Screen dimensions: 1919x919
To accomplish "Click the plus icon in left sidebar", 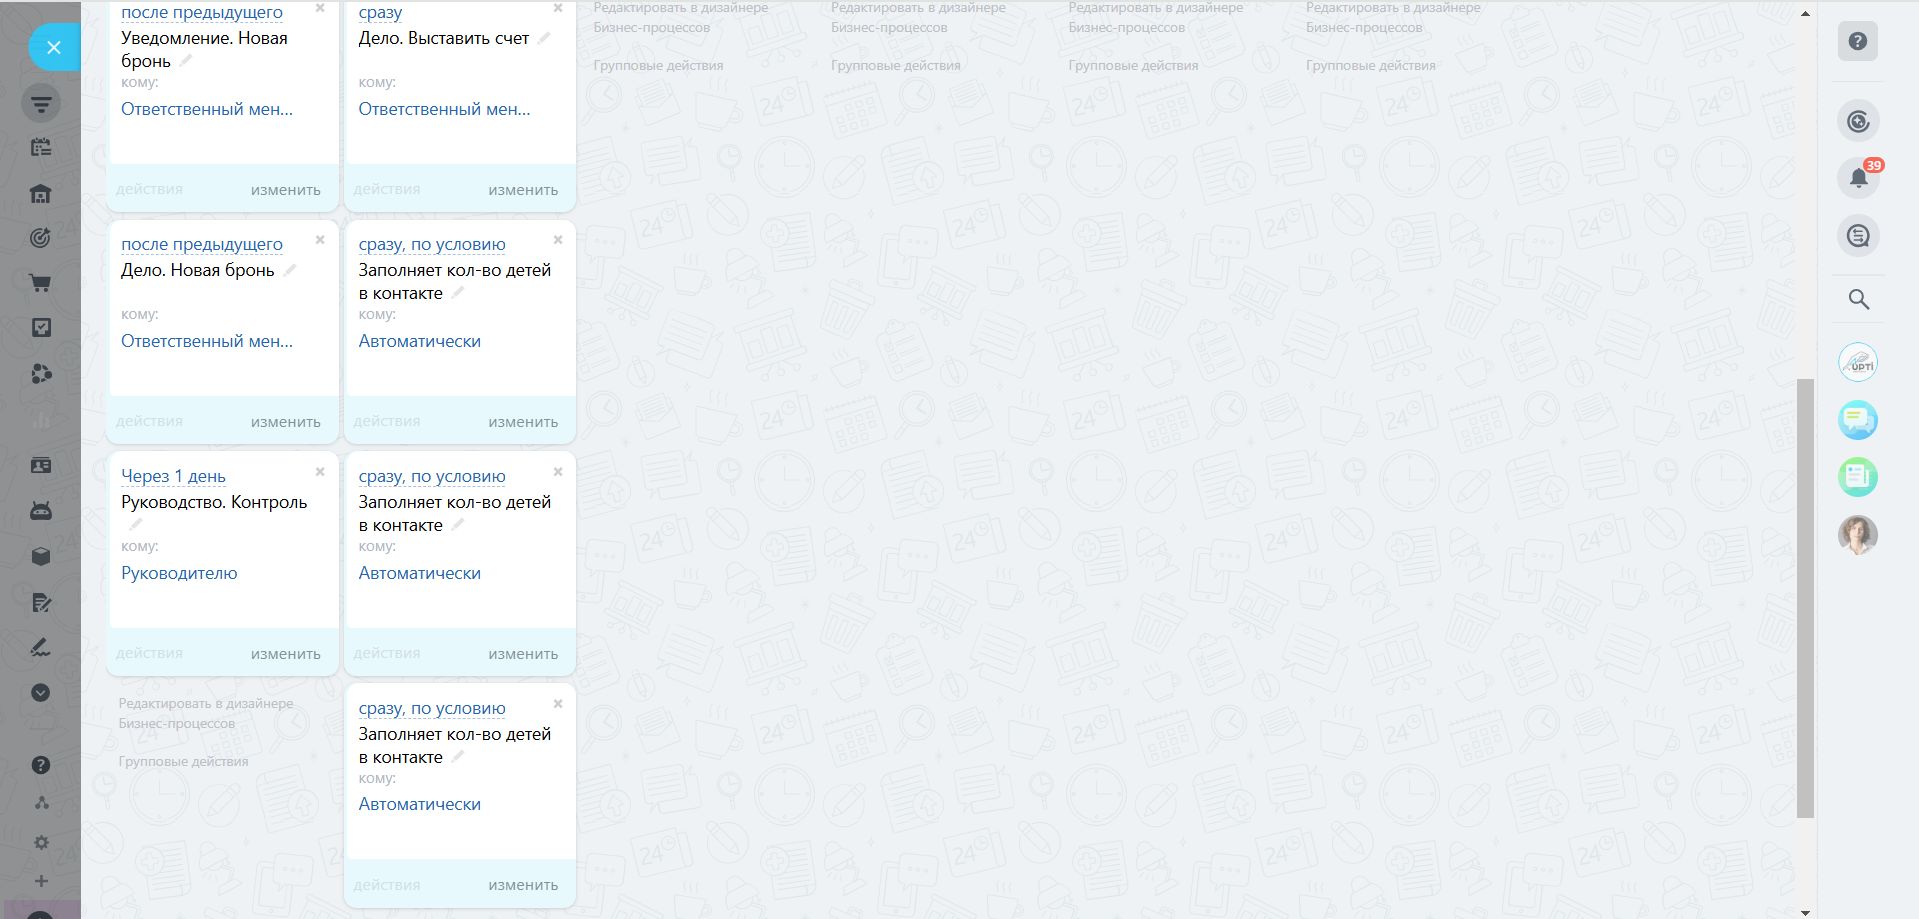I will point(41,881).
